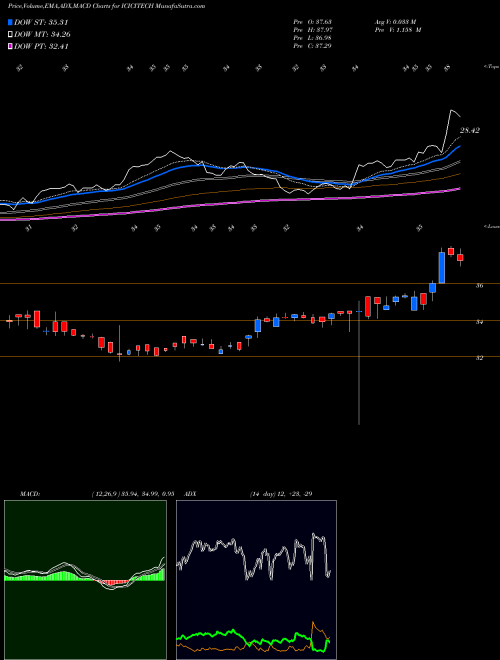The height and width of the screenshot is (660, 500).
Task: Click the tall blue candlestick near the chart's right edge
Action: click(x=441, y=267)
